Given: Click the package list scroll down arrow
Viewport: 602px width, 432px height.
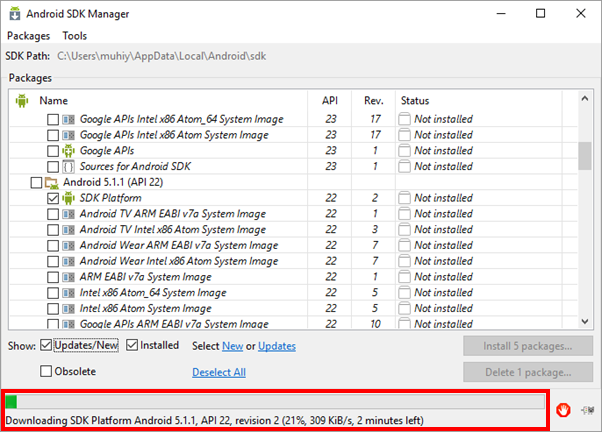Looking at the screenshot, I should pos(585,321).
